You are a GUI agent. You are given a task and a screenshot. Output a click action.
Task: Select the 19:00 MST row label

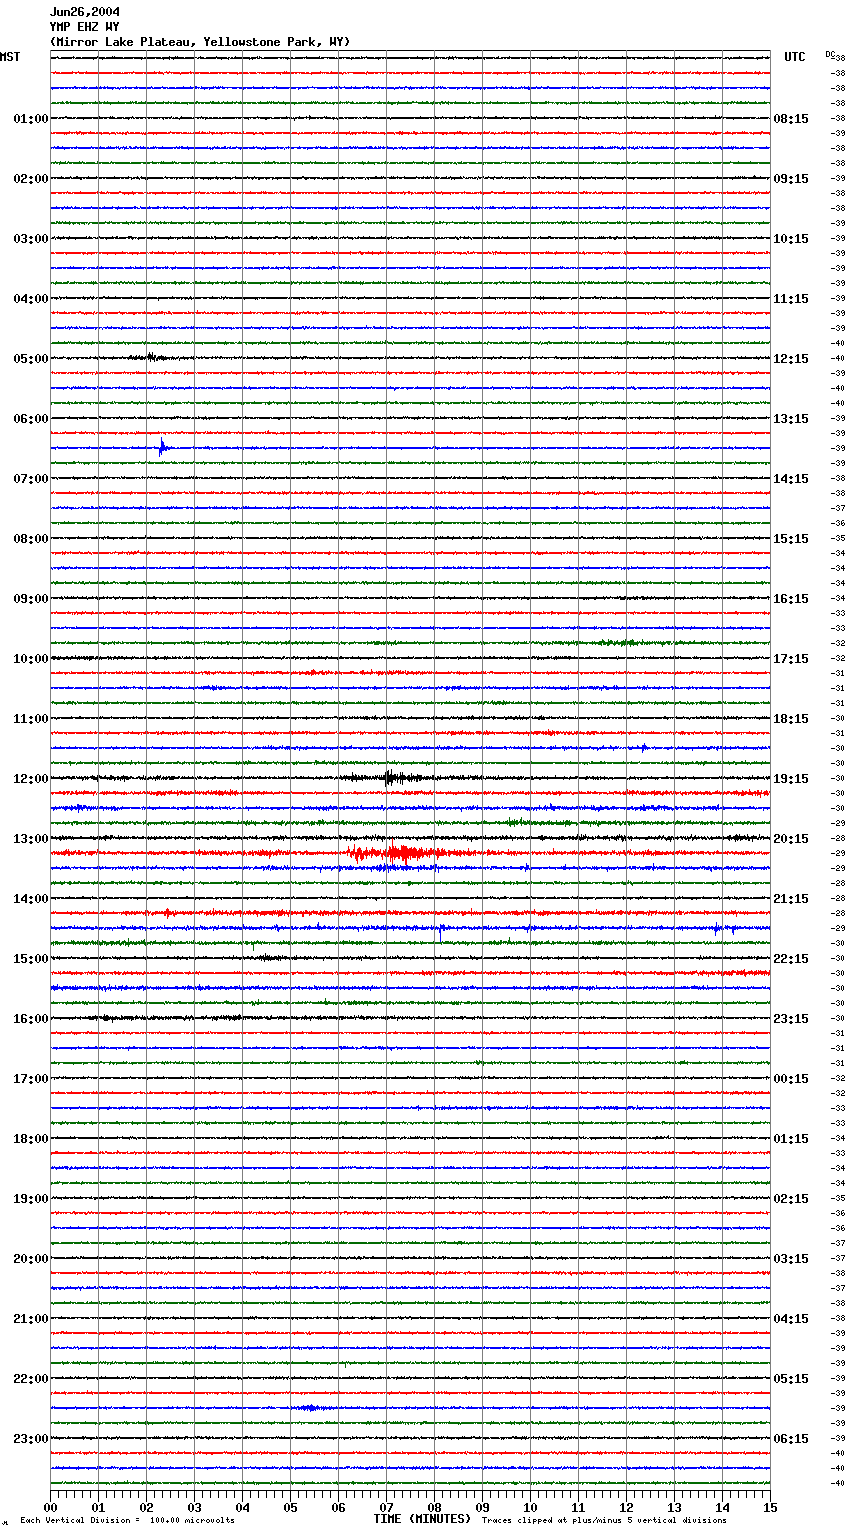pos(31,1199)
